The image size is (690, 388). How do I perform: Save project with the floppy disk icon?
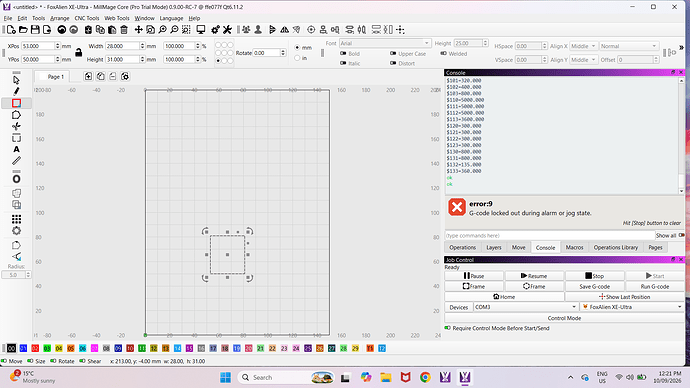[x=35, y=29]
